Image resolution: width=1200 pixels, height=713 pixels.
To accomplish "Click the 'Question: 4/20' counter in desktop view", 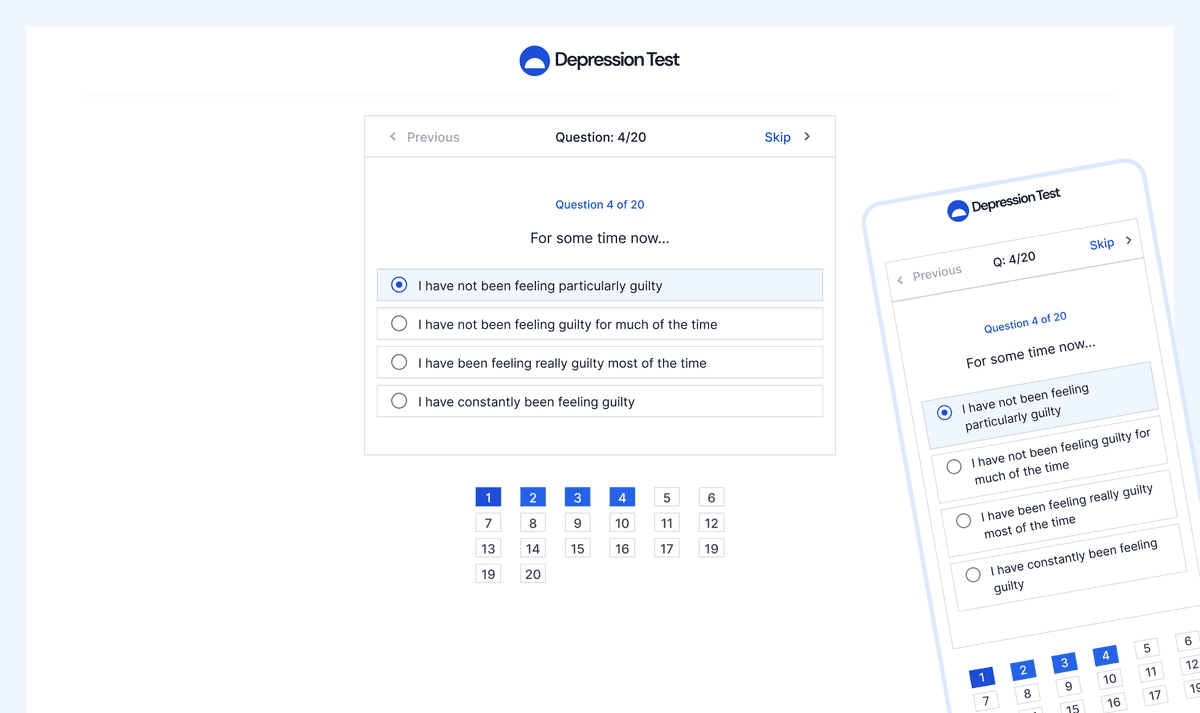I will [x=601, y=137].
